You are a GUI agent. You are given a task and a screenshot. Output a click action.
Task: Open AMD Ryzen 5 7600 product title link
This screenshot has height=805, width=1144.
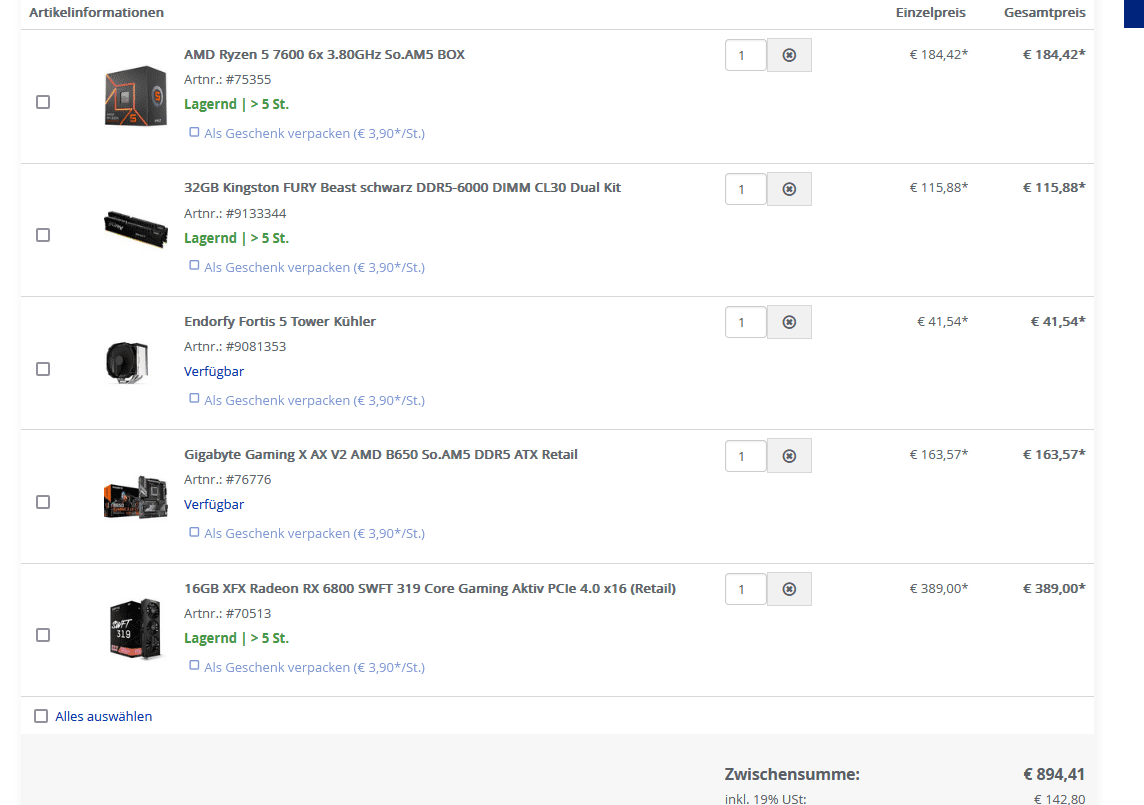pos(324,55)
